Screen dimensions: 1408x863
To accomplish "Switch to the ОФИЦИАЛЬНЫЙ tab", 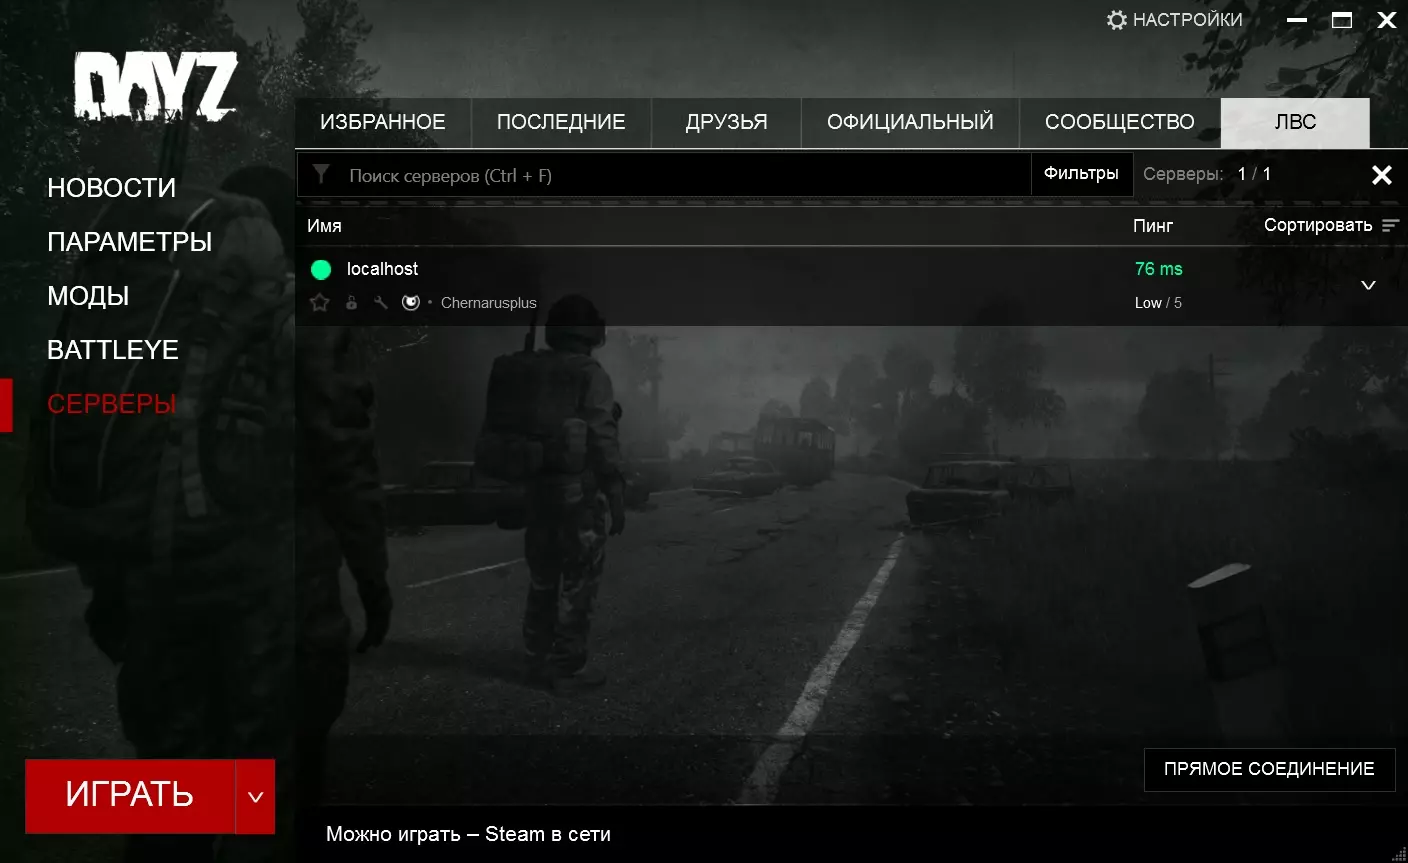I will pyautogui.click(x=910, y=122).
